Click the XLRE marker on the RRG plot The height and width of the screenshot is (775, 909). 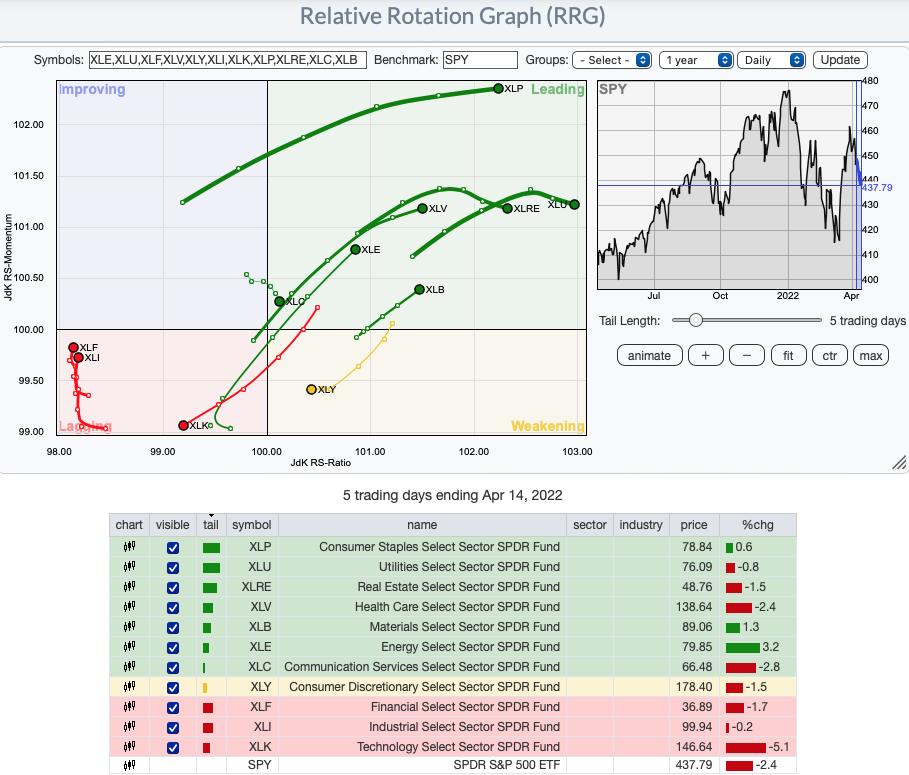pos(507,208)
